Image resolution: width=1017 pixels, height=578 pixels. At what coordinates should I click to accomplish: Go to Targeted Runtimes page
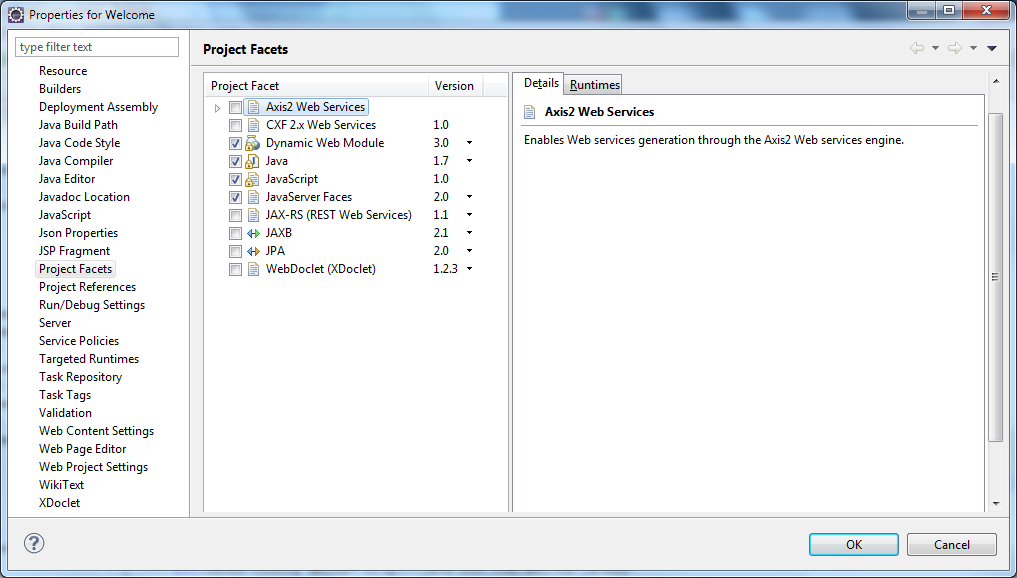89,359
